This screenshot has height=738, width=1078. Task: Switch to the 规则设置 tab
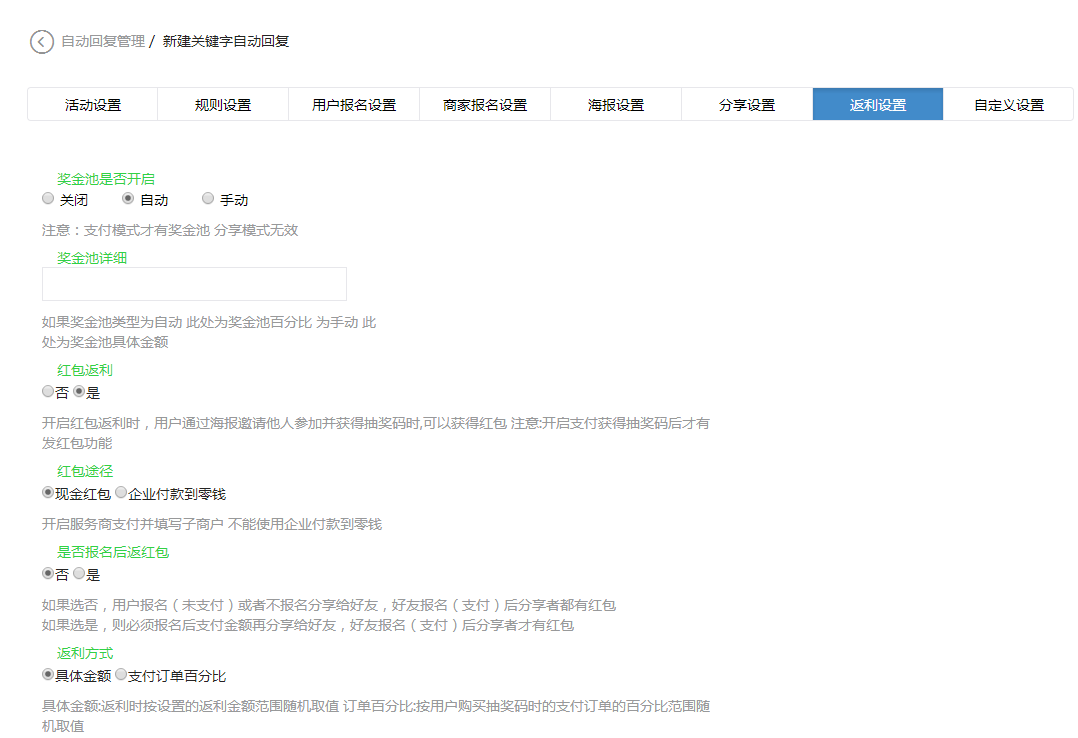tap(223, 104)
